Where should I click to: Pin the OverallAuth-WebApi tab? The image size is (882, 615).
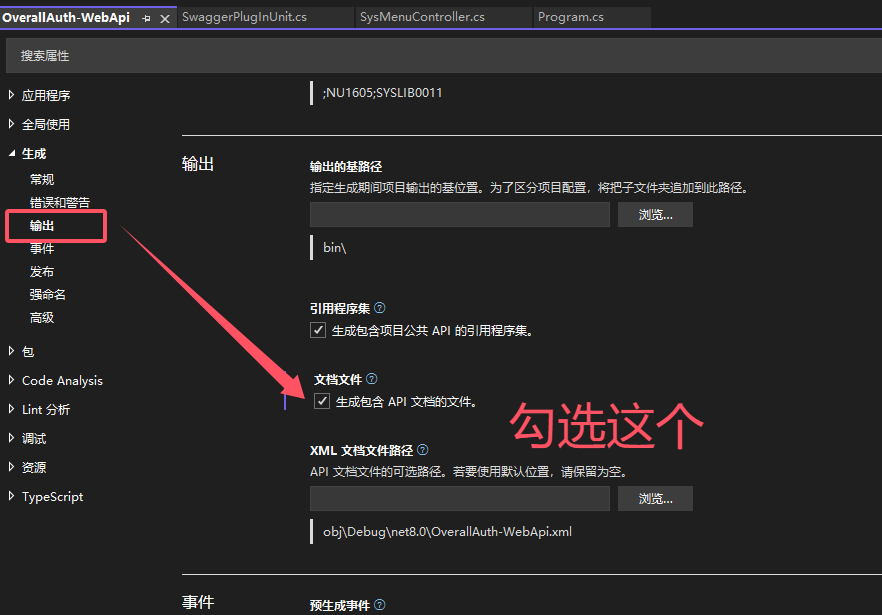146,18
